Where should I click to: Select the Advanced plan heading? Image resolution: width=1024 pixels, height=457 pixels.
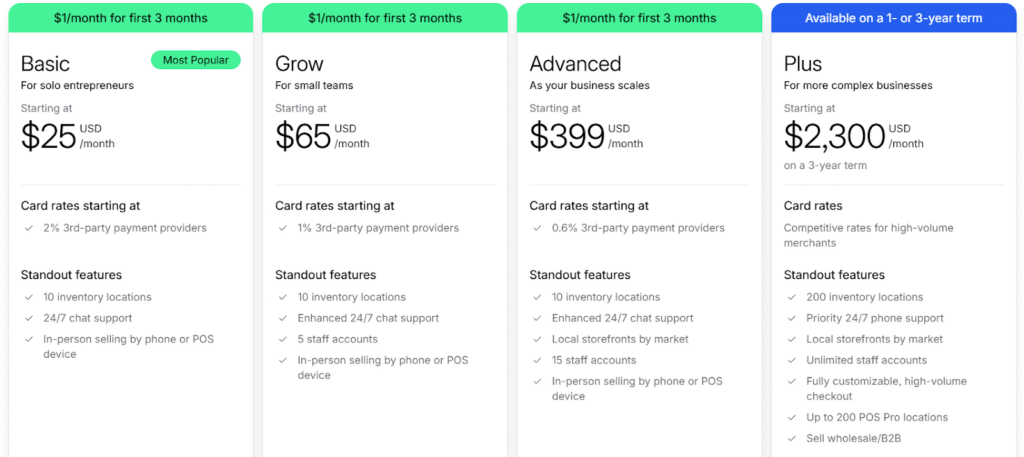pyautogui.click(x=575, y=64)
